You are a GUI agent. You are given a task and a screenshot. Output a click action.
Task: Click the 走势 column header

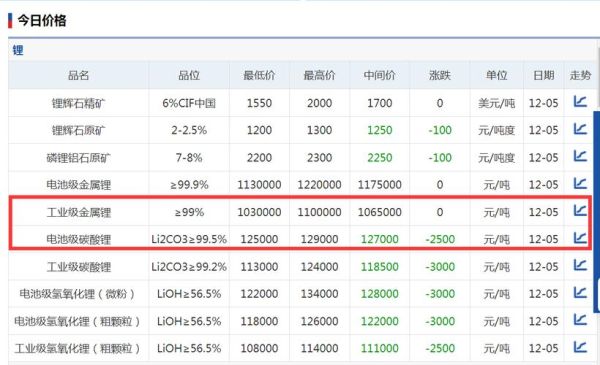(580, 75)
